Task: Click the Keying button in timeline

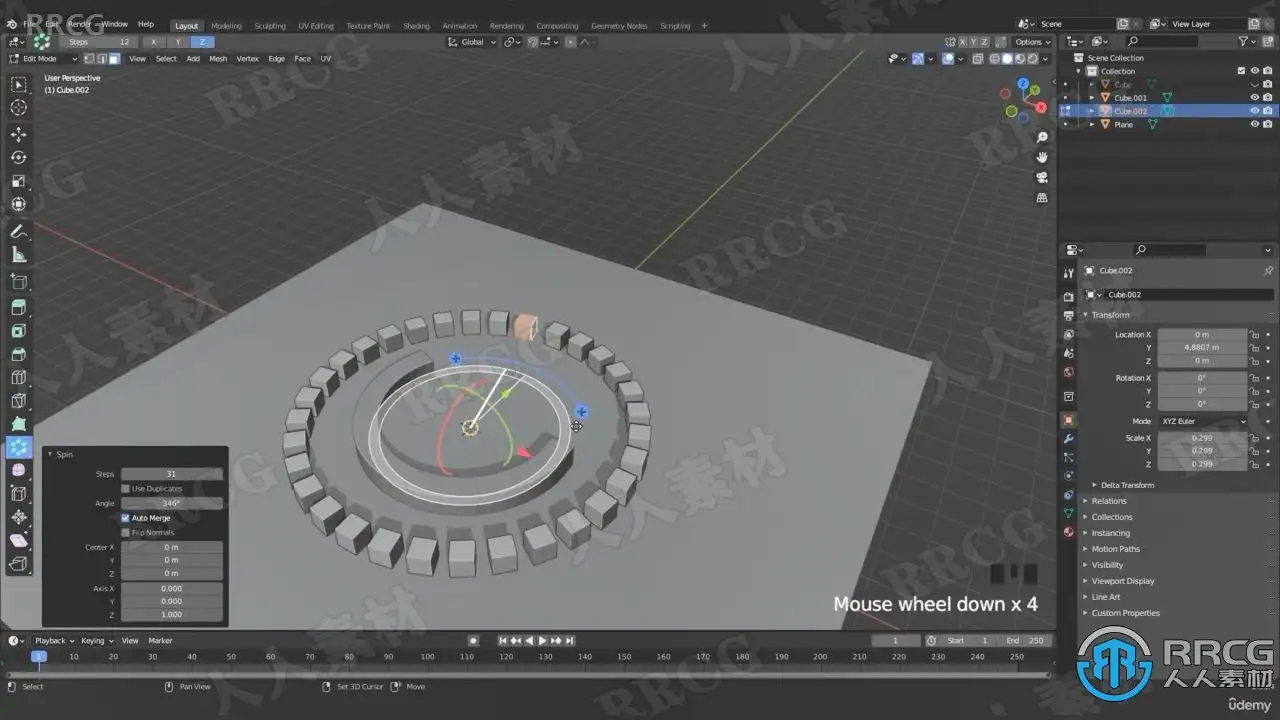Action: [96, 640]
